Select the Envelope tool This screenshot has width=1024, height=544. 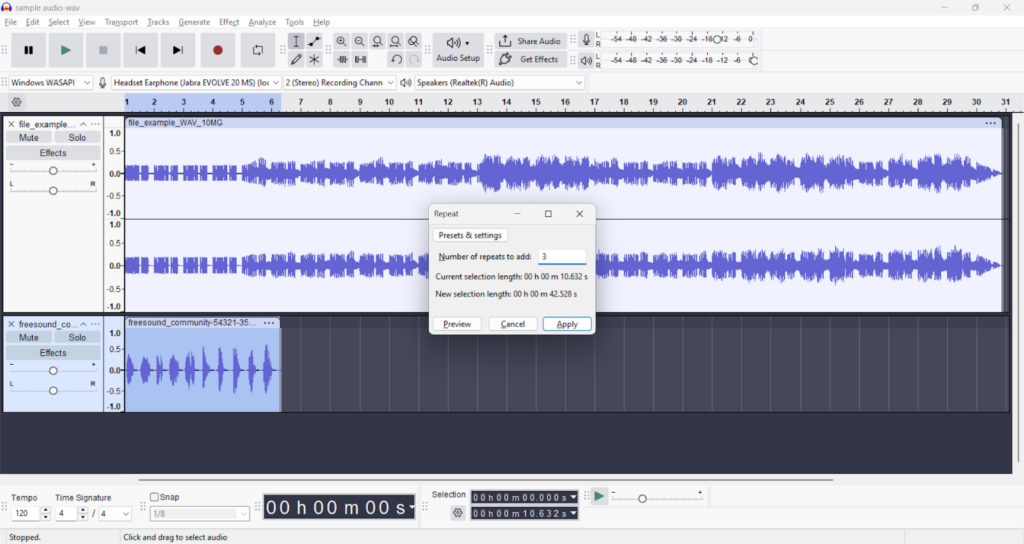click(314, 42)
